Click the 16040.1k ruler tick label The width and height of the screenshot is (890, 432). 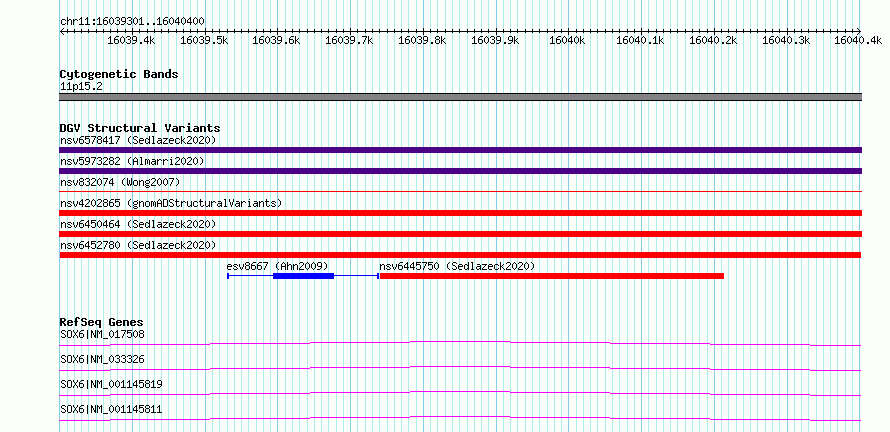point(641,40)
